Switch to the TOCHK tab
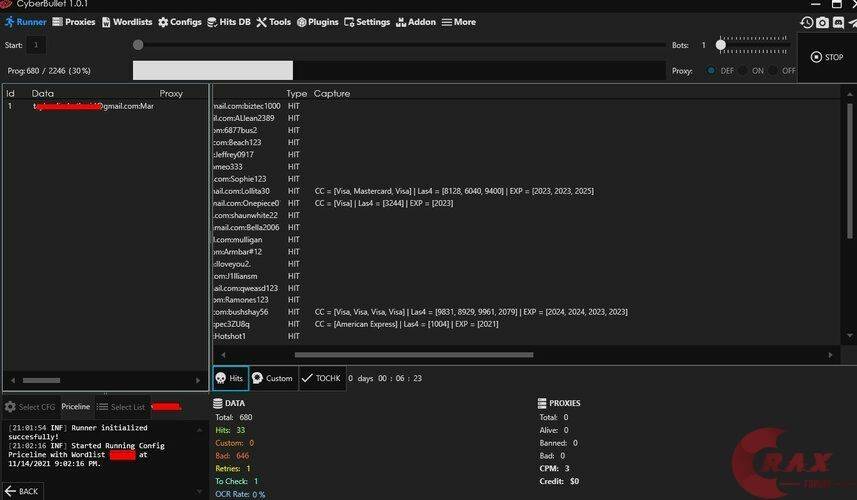This screenshot has height=500, width=857. (321, 378)
